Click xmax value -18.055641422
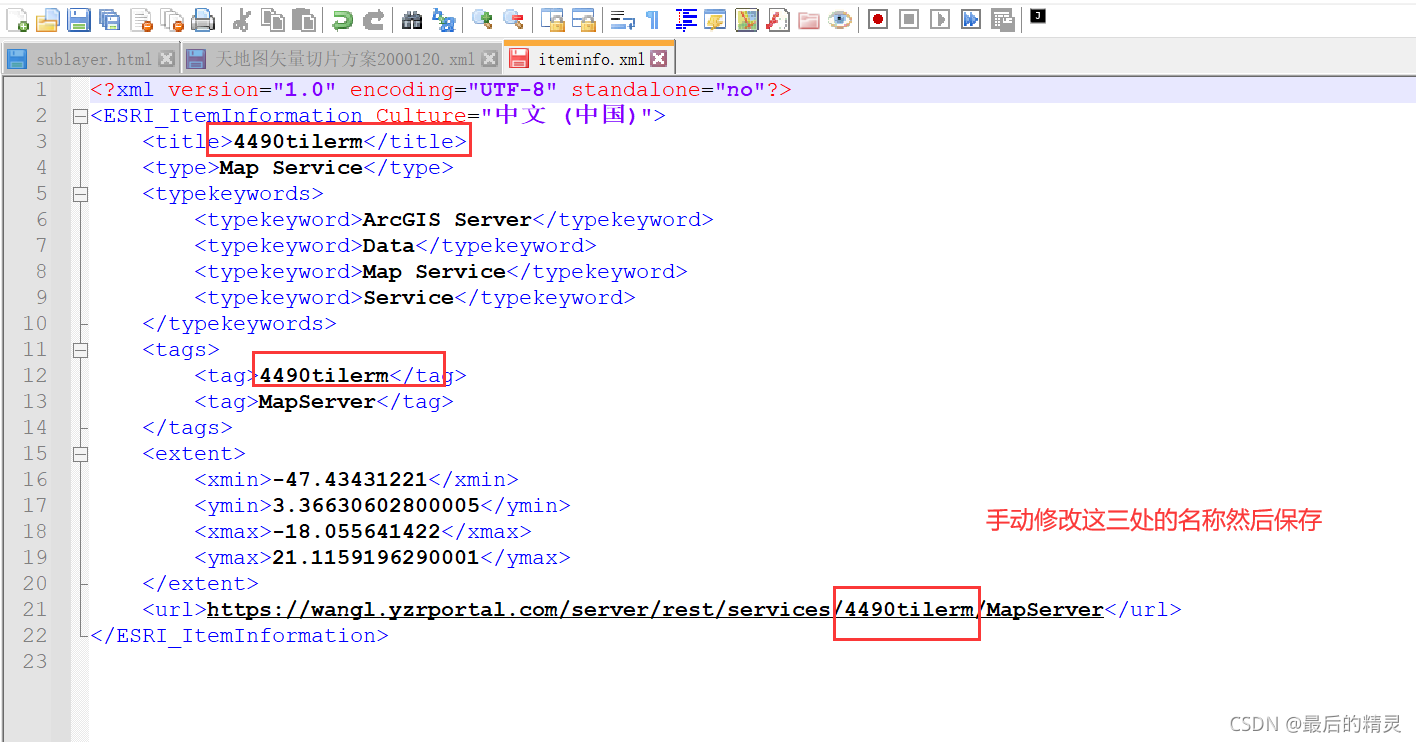1416x742 pixels. click(x=356, y=532)
